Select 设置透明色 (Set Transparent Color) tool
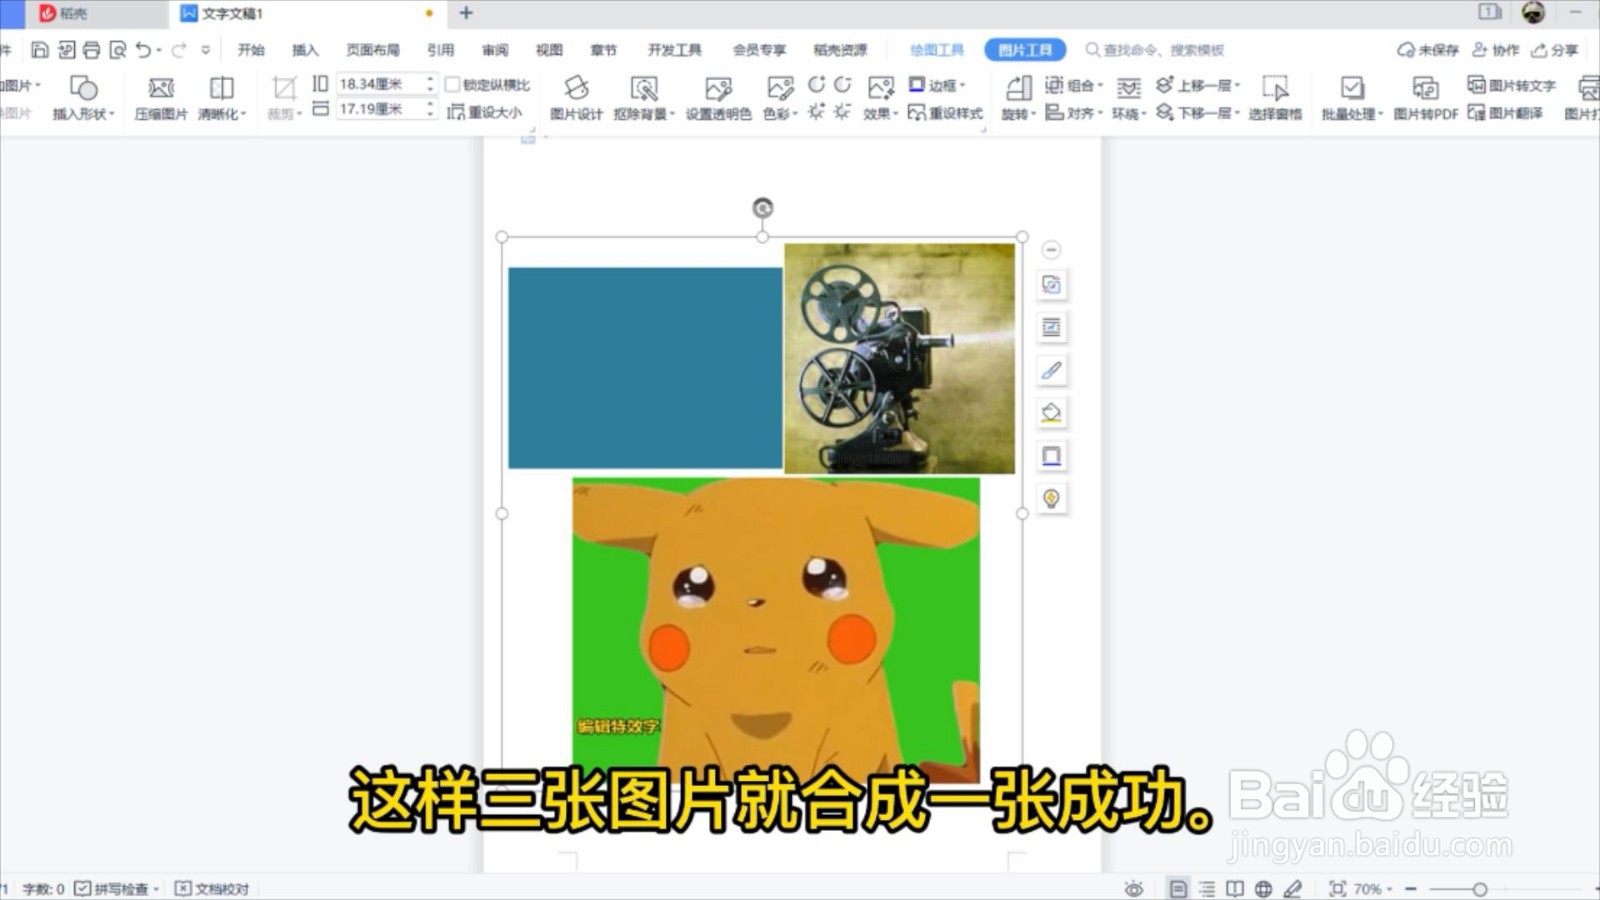 pyautogui.click(x=718, y=98)
